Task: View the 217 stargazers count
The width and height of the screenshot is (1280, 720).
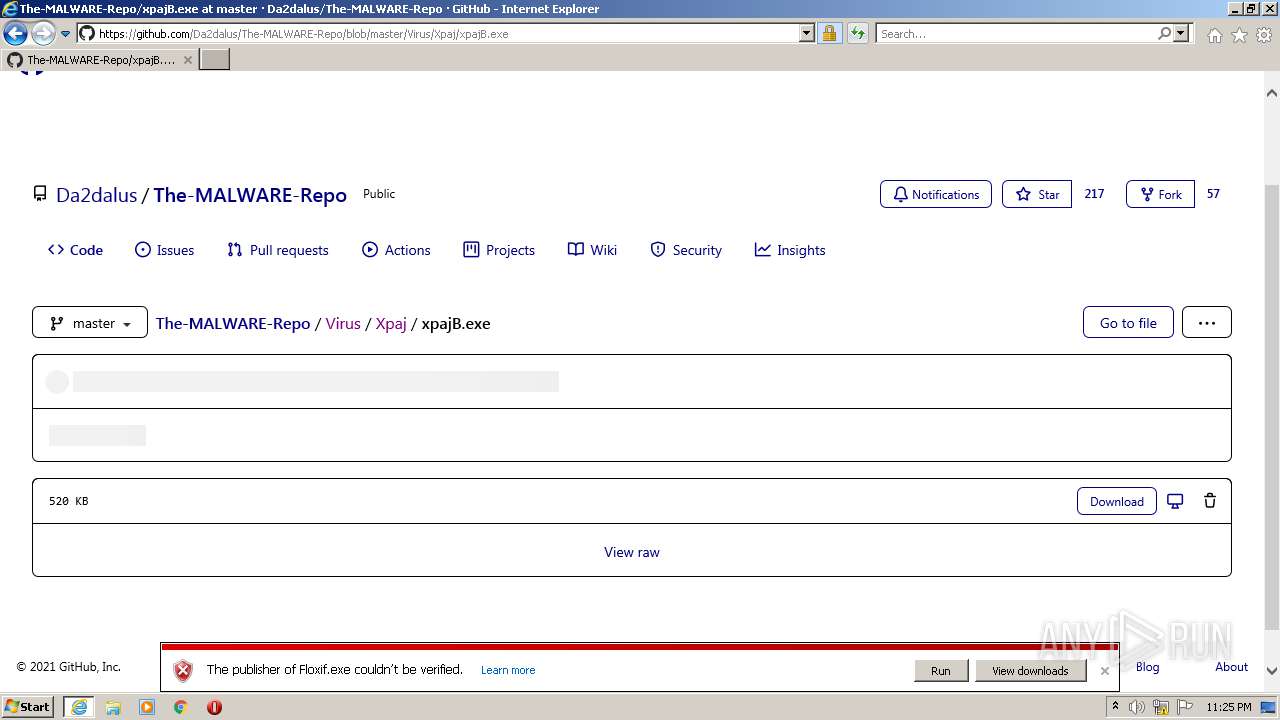Action: (x=1094, y=194)
